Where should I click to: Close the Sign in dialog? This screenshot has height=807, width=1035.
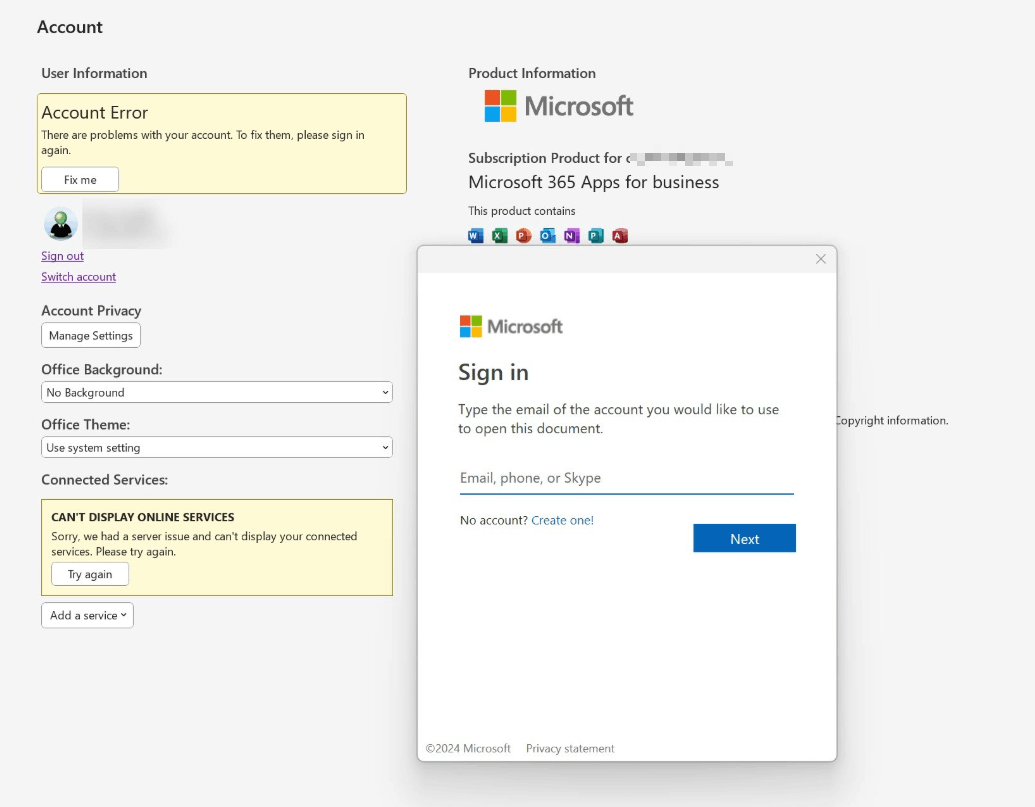point(820,259)
